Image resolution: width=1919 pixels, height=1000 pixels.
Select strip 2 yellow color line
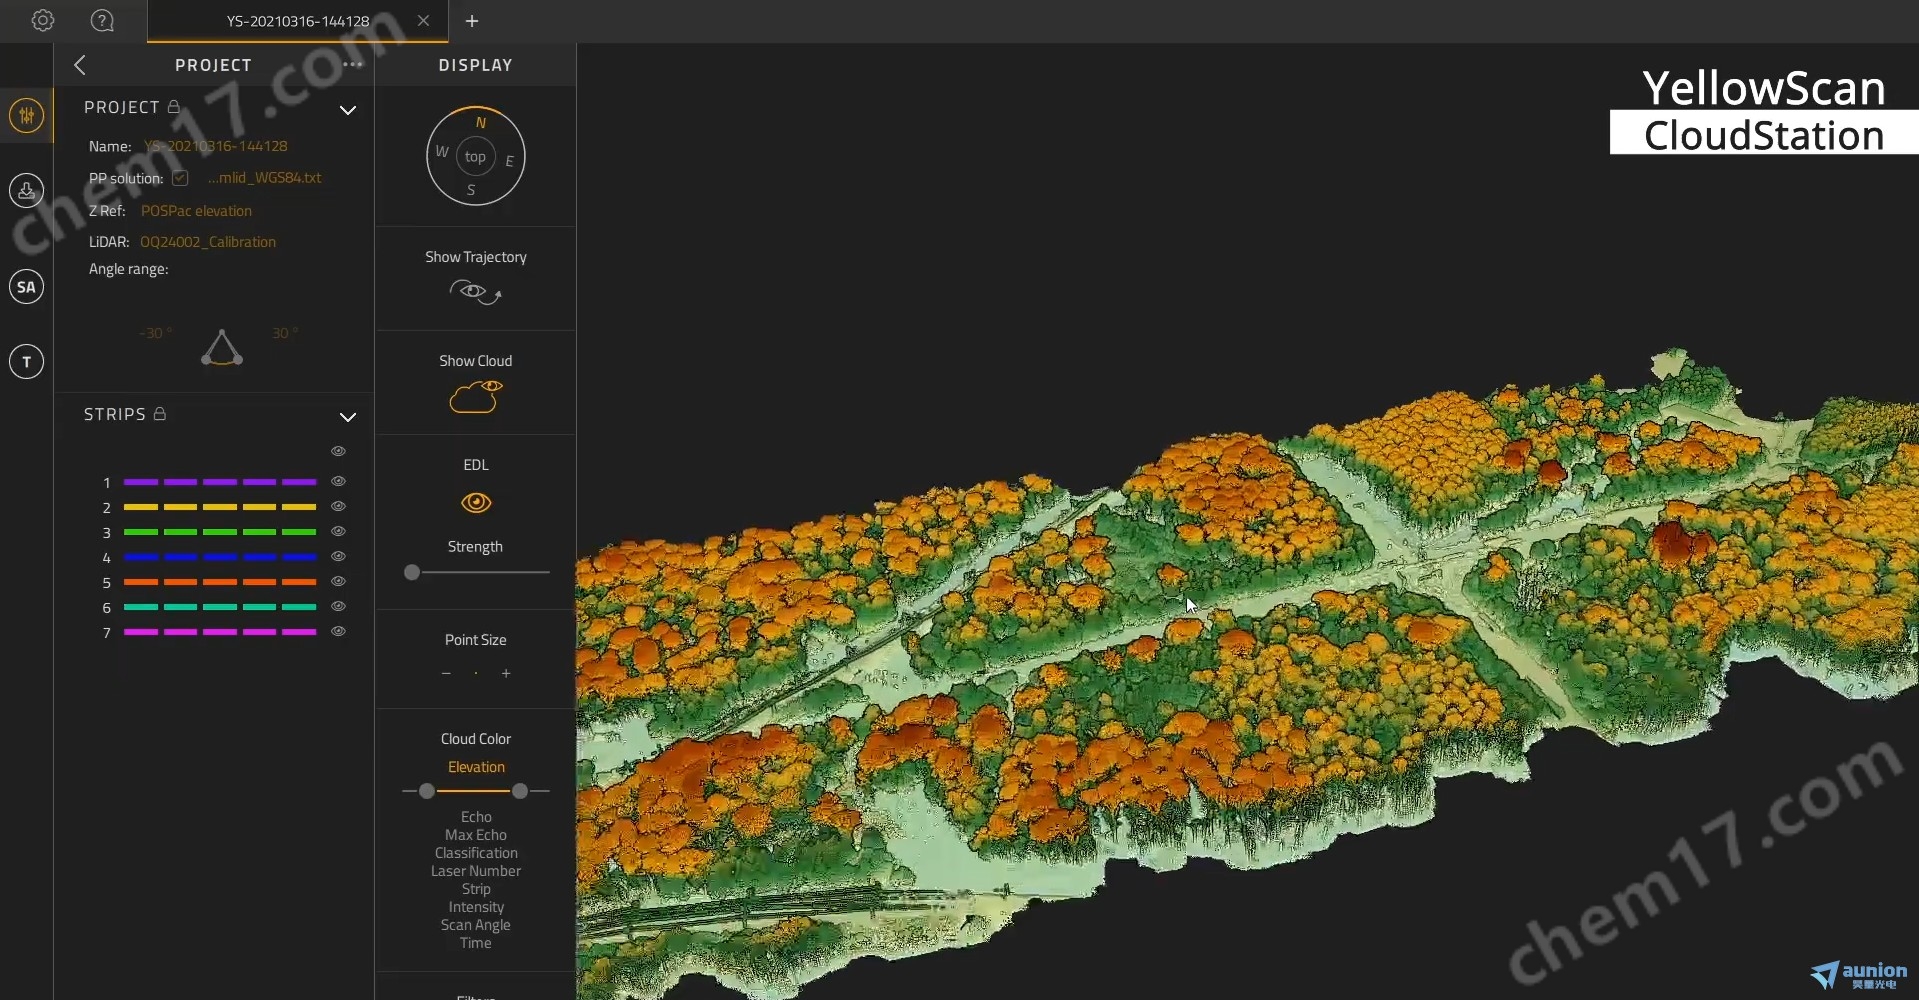[220, 507]
